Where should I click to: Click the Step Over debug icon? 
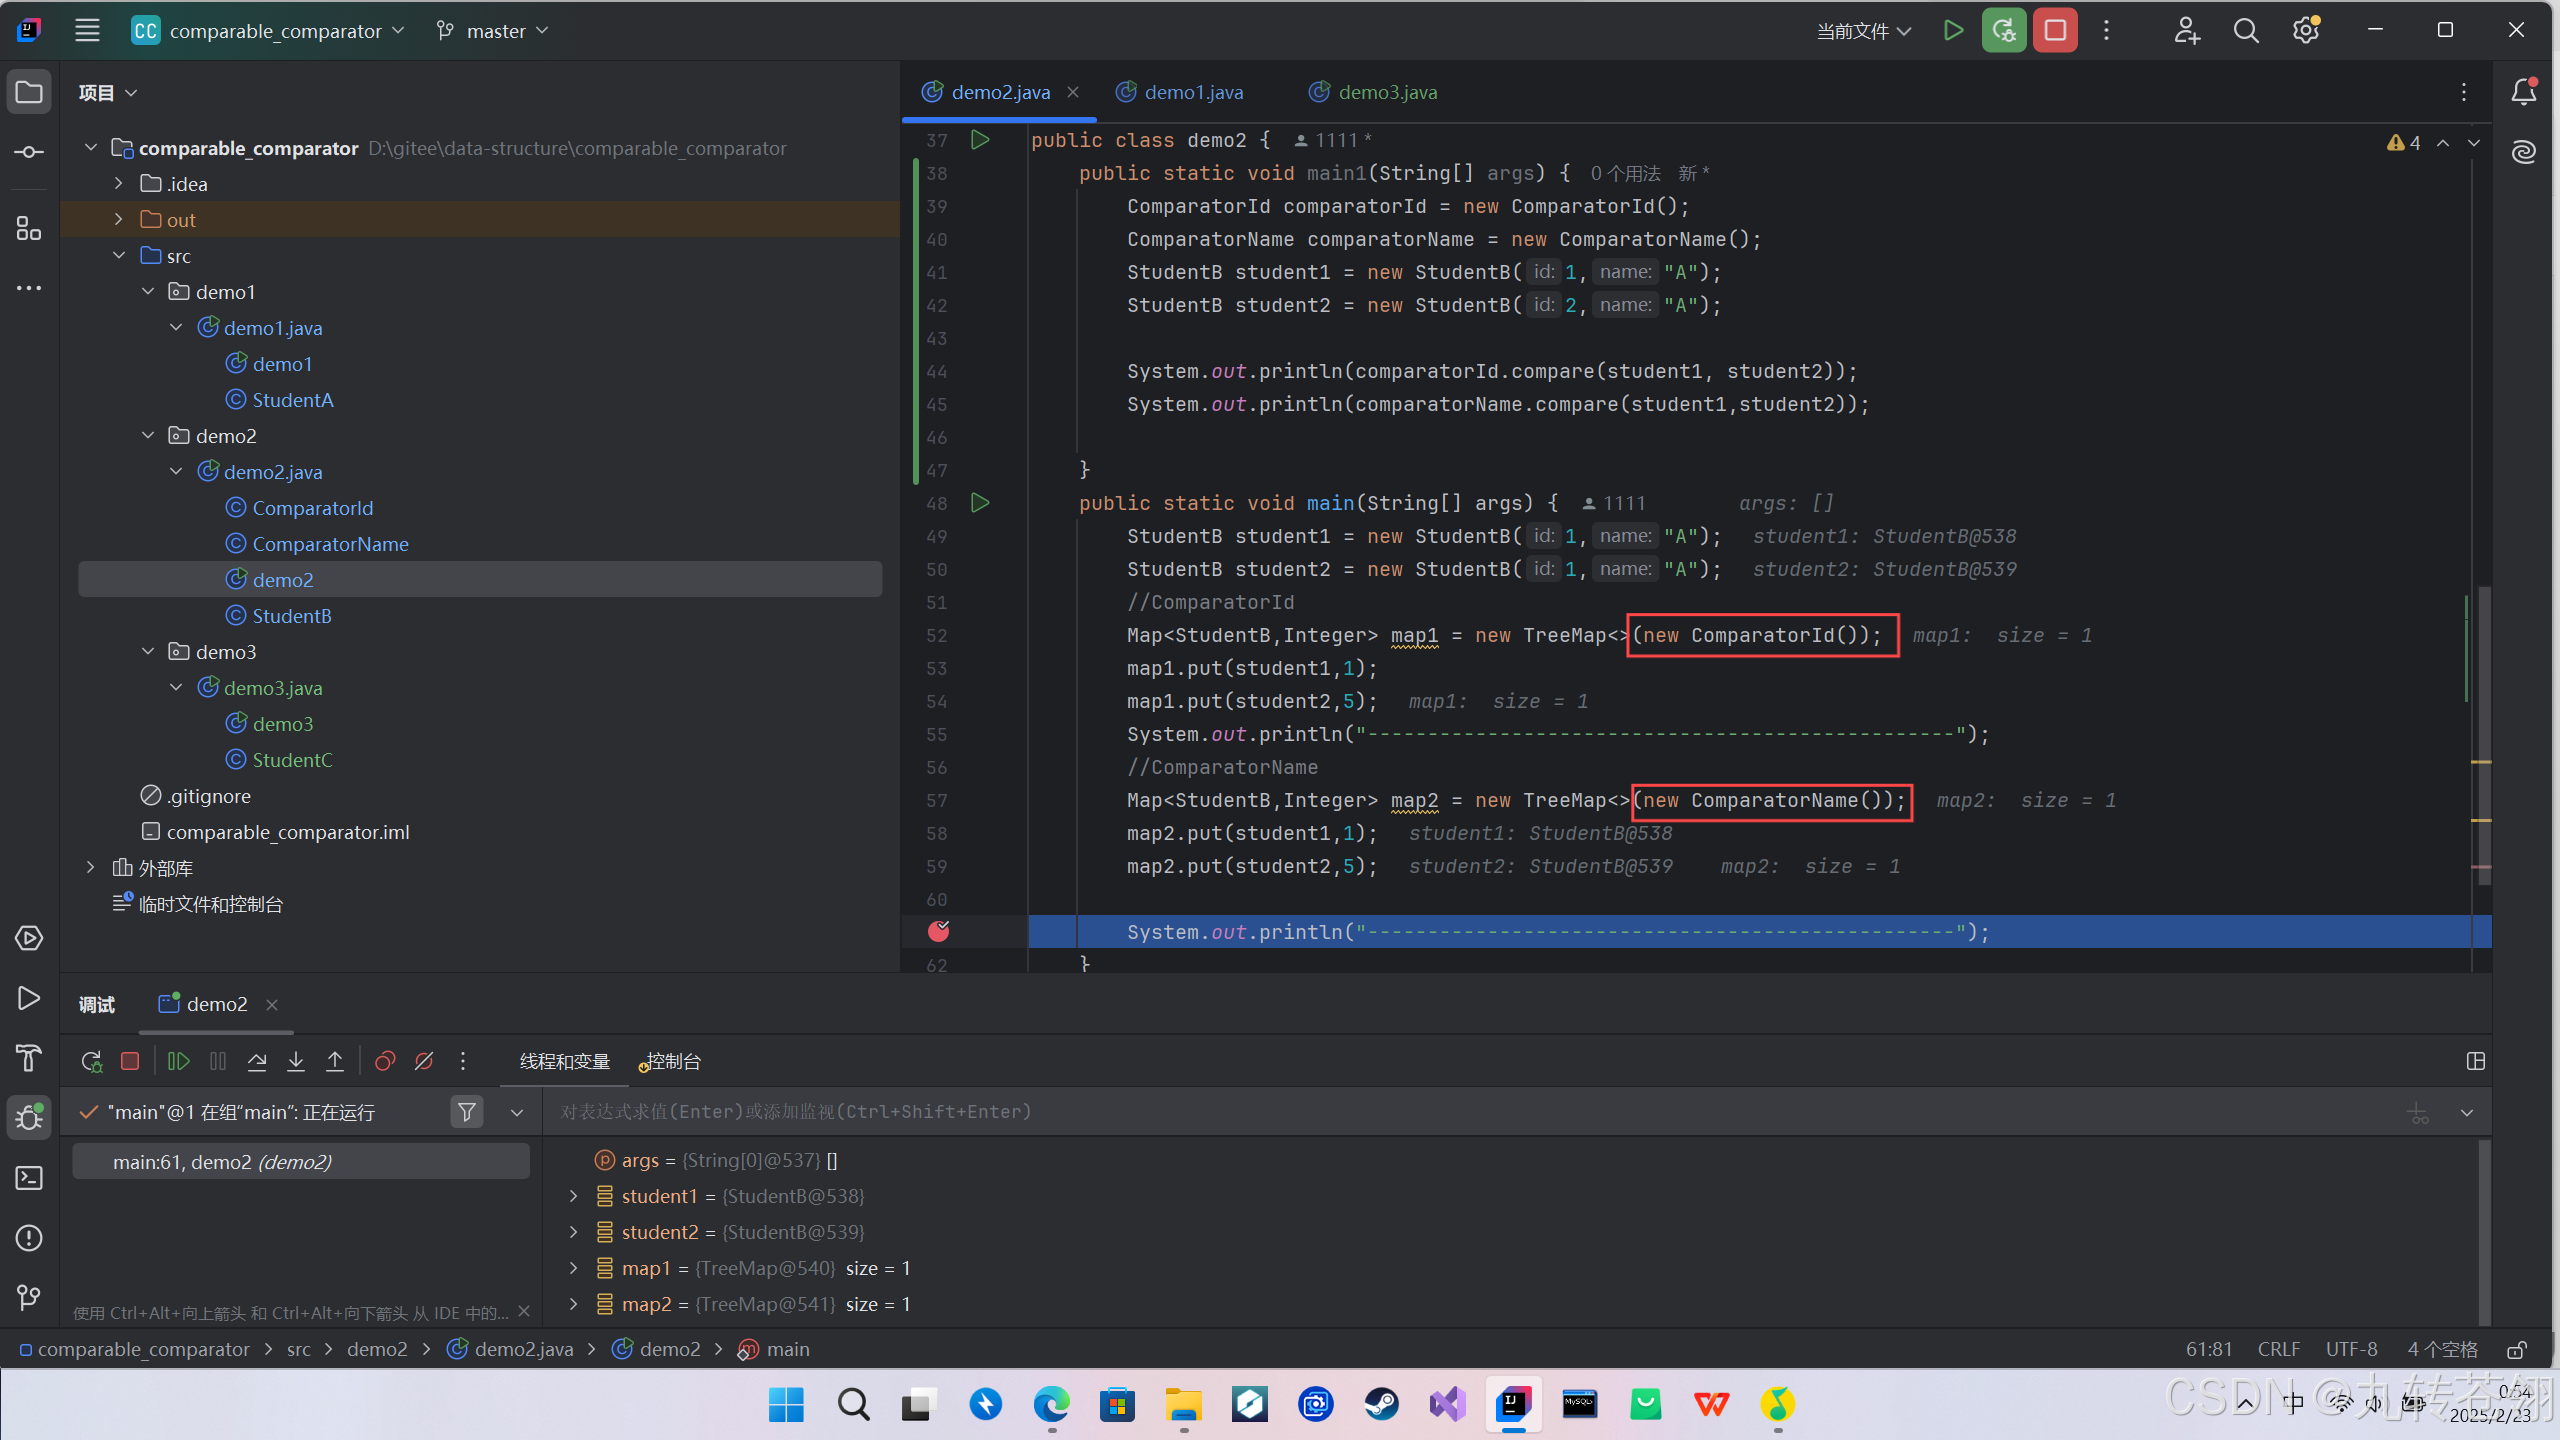[x=257, y=1061]
